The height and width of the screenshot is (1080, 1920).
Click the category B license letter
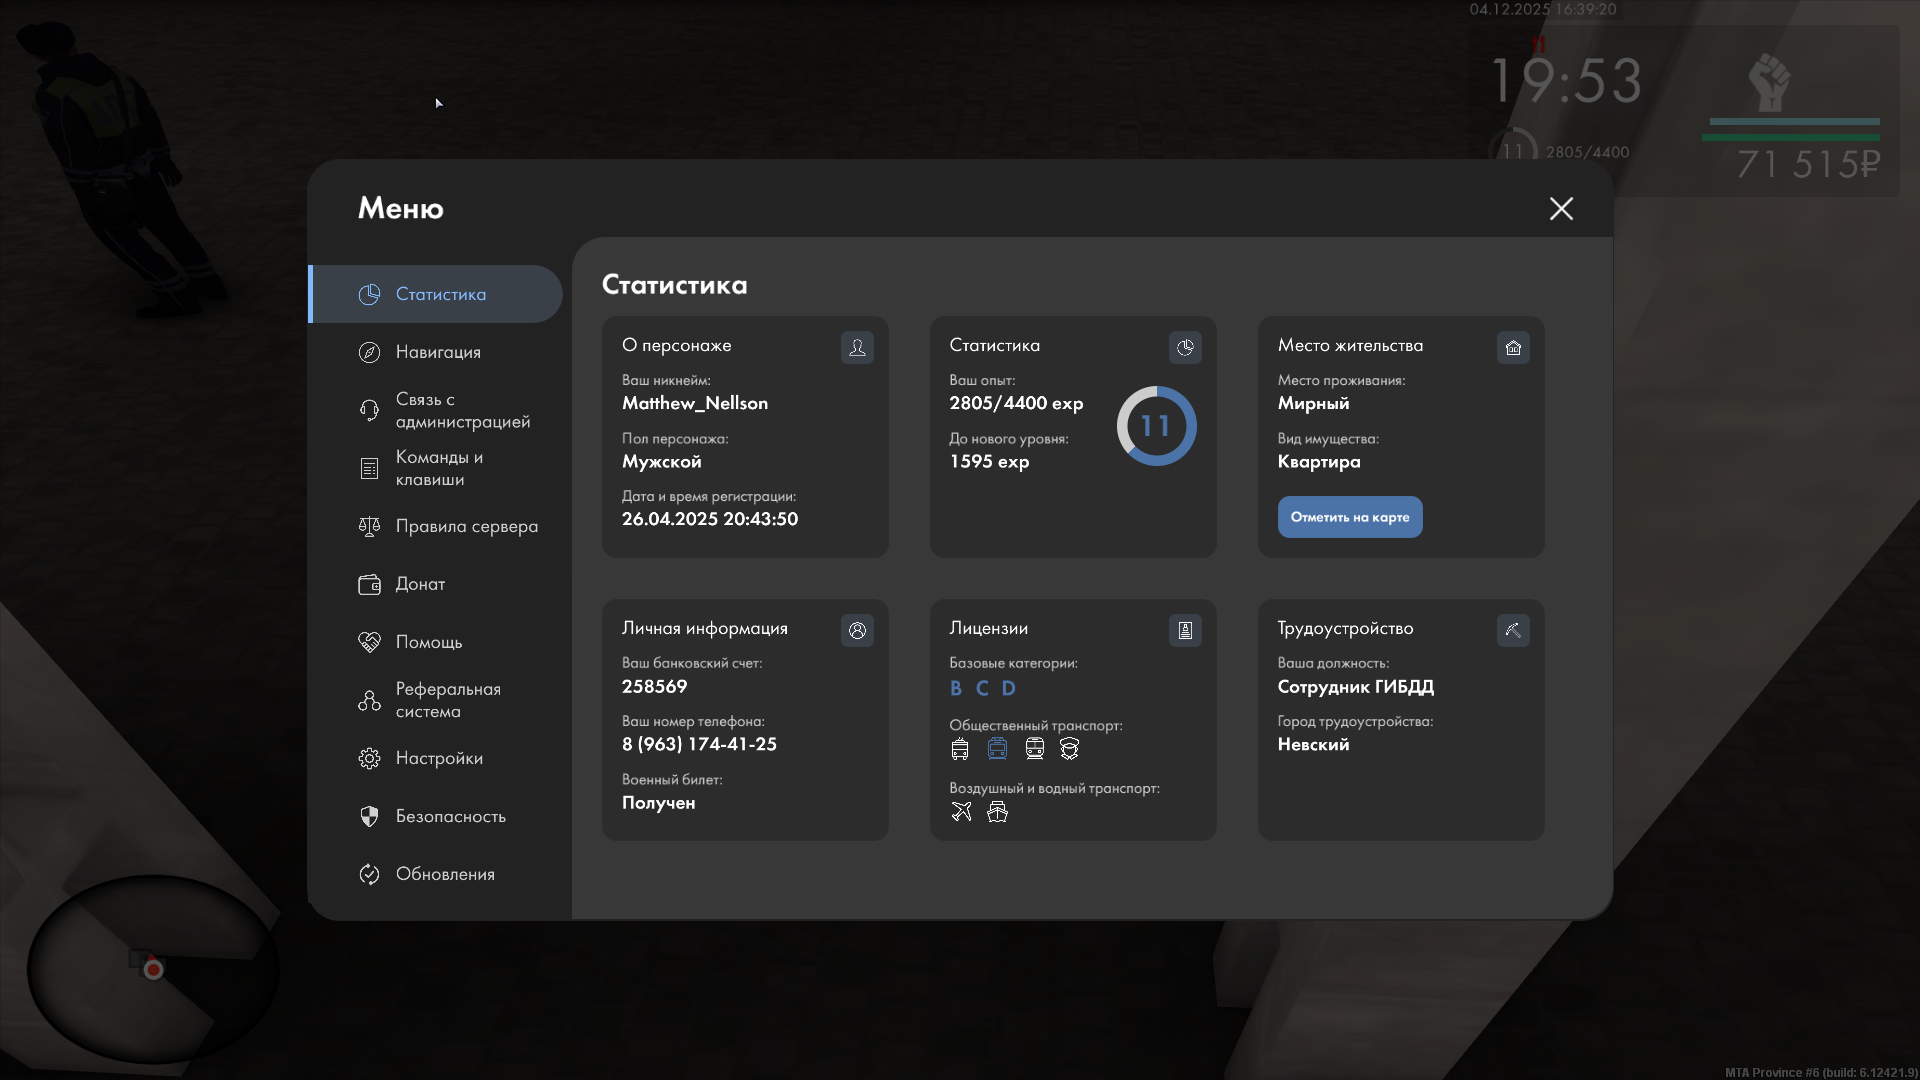(956, 688)
